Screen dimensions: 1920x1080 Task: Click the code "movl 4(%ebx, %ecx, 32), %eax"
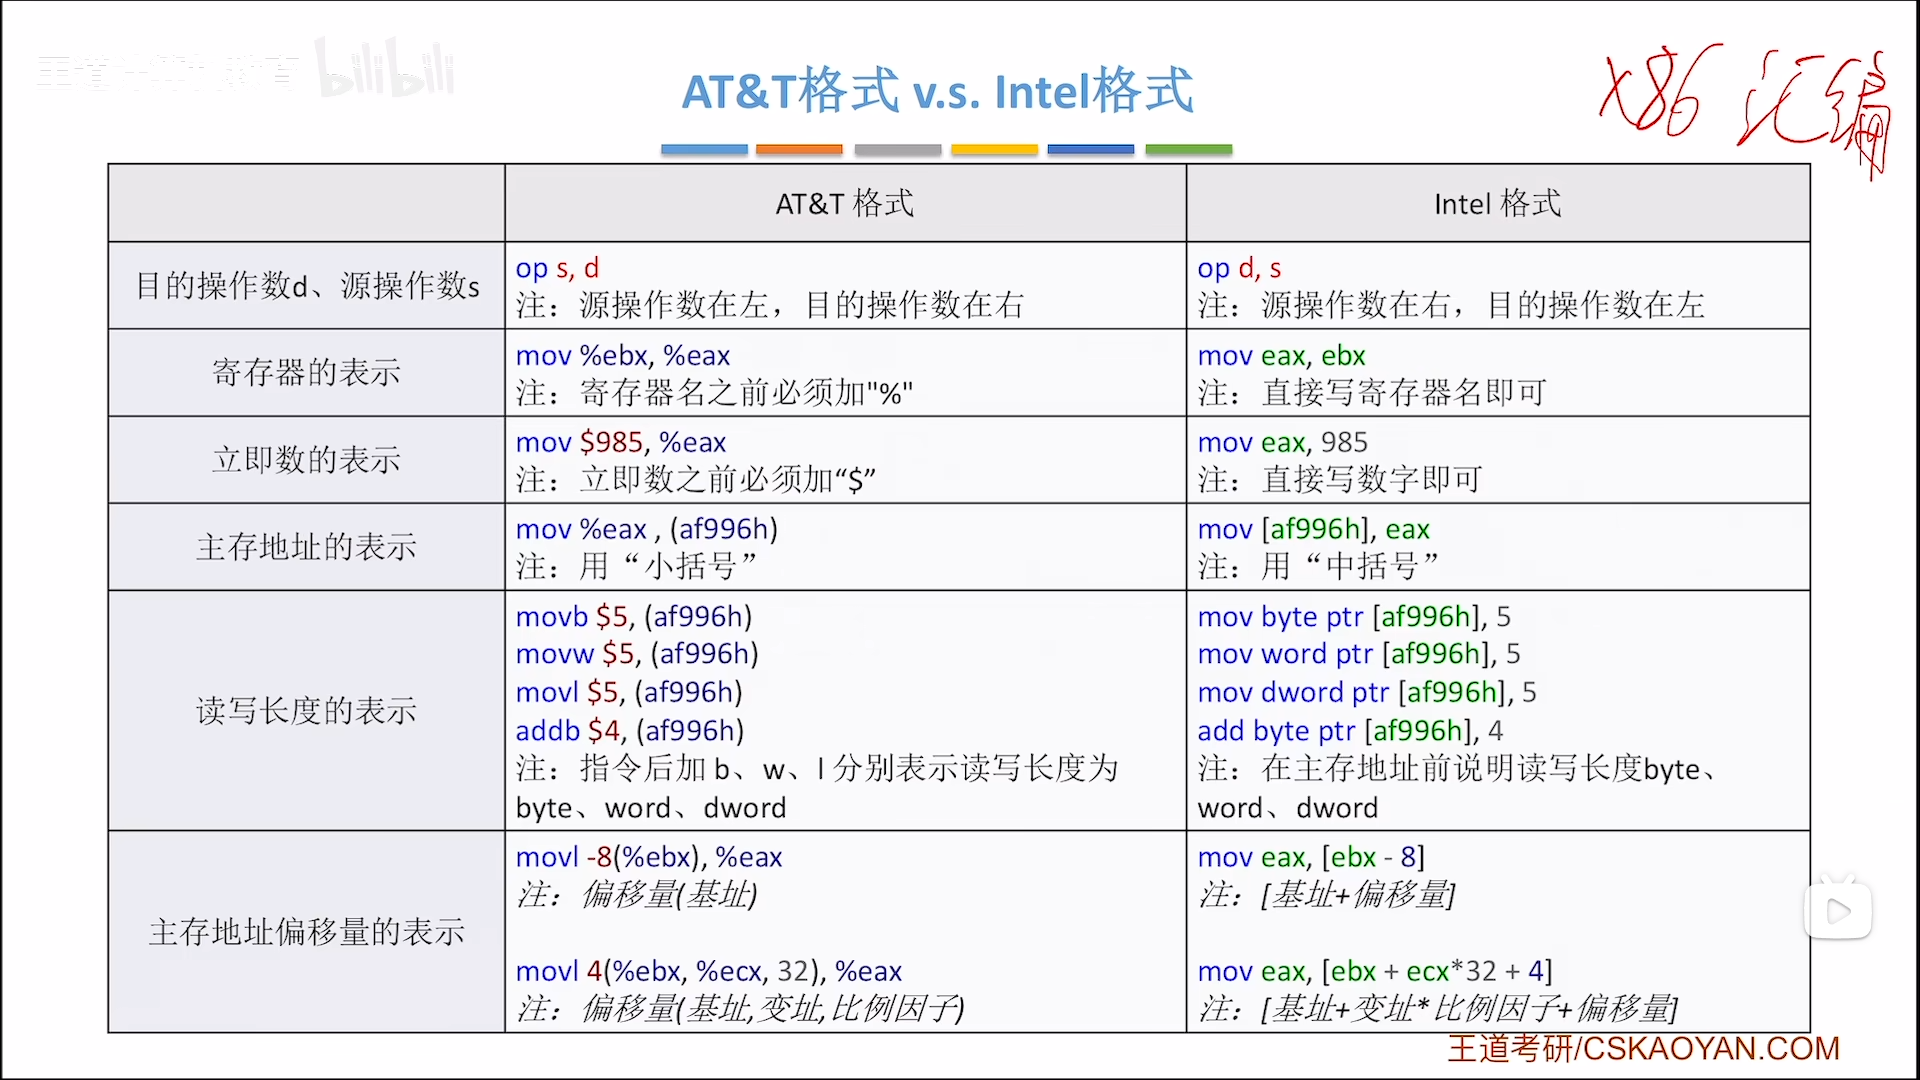708,971
